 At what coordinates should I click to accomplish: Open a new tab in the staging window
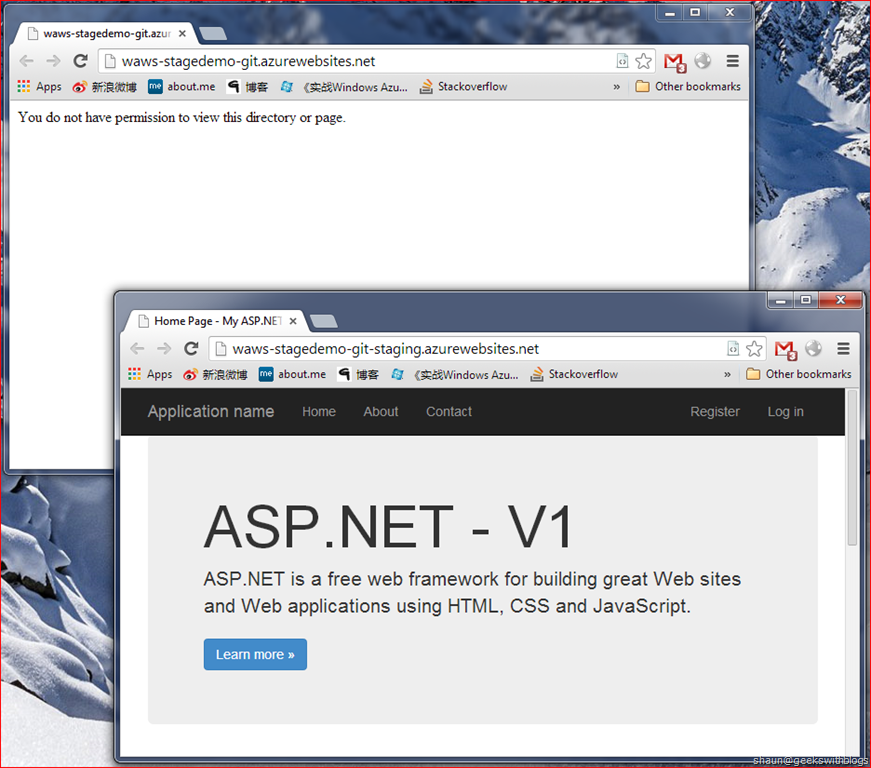coord(323,321)
